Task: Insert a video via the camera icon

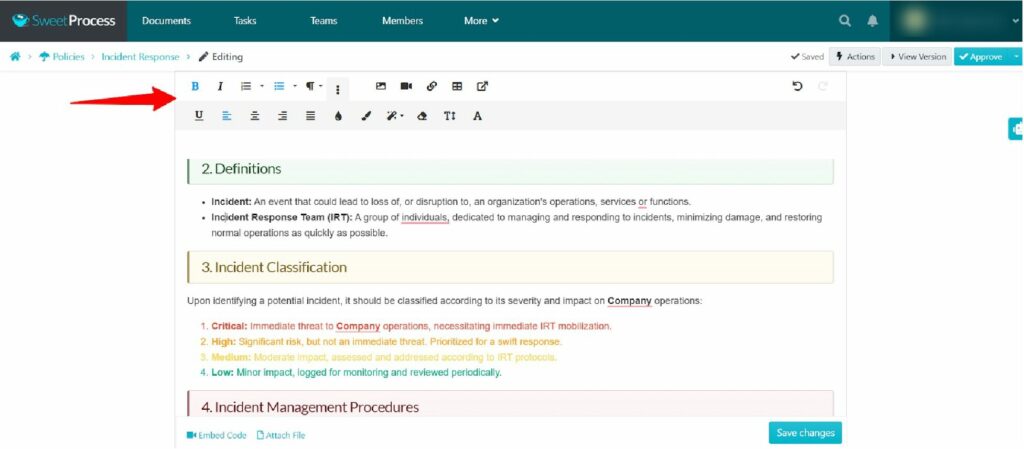Action: click(406, 86)
